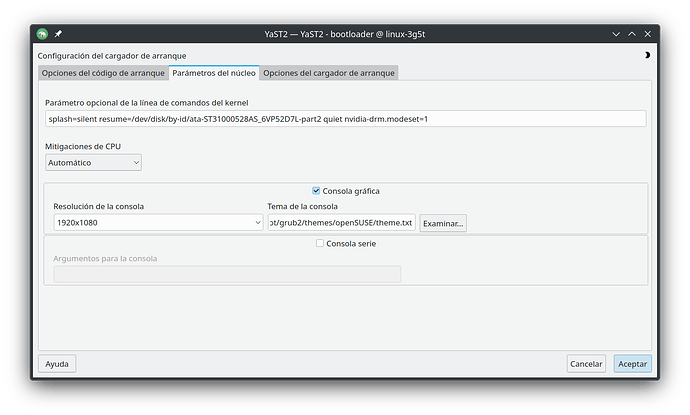This screenshot has width=690, height=415.
Task: Close the YaST2 bootloader window
Action: tap(647, 34)
